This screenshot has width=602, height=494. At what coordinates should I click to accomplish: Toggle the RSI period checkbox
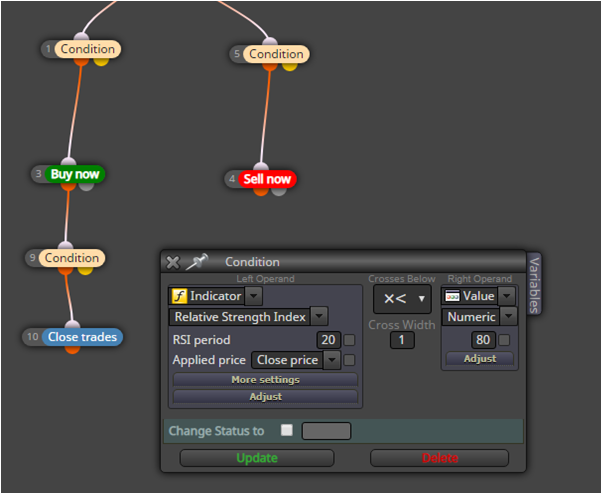[x=349, y=340]
